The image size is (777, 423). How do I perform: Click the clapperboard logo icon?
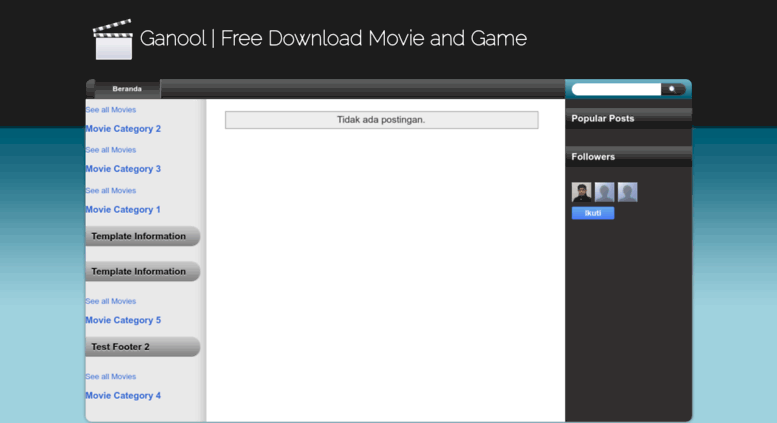[113, 40]
